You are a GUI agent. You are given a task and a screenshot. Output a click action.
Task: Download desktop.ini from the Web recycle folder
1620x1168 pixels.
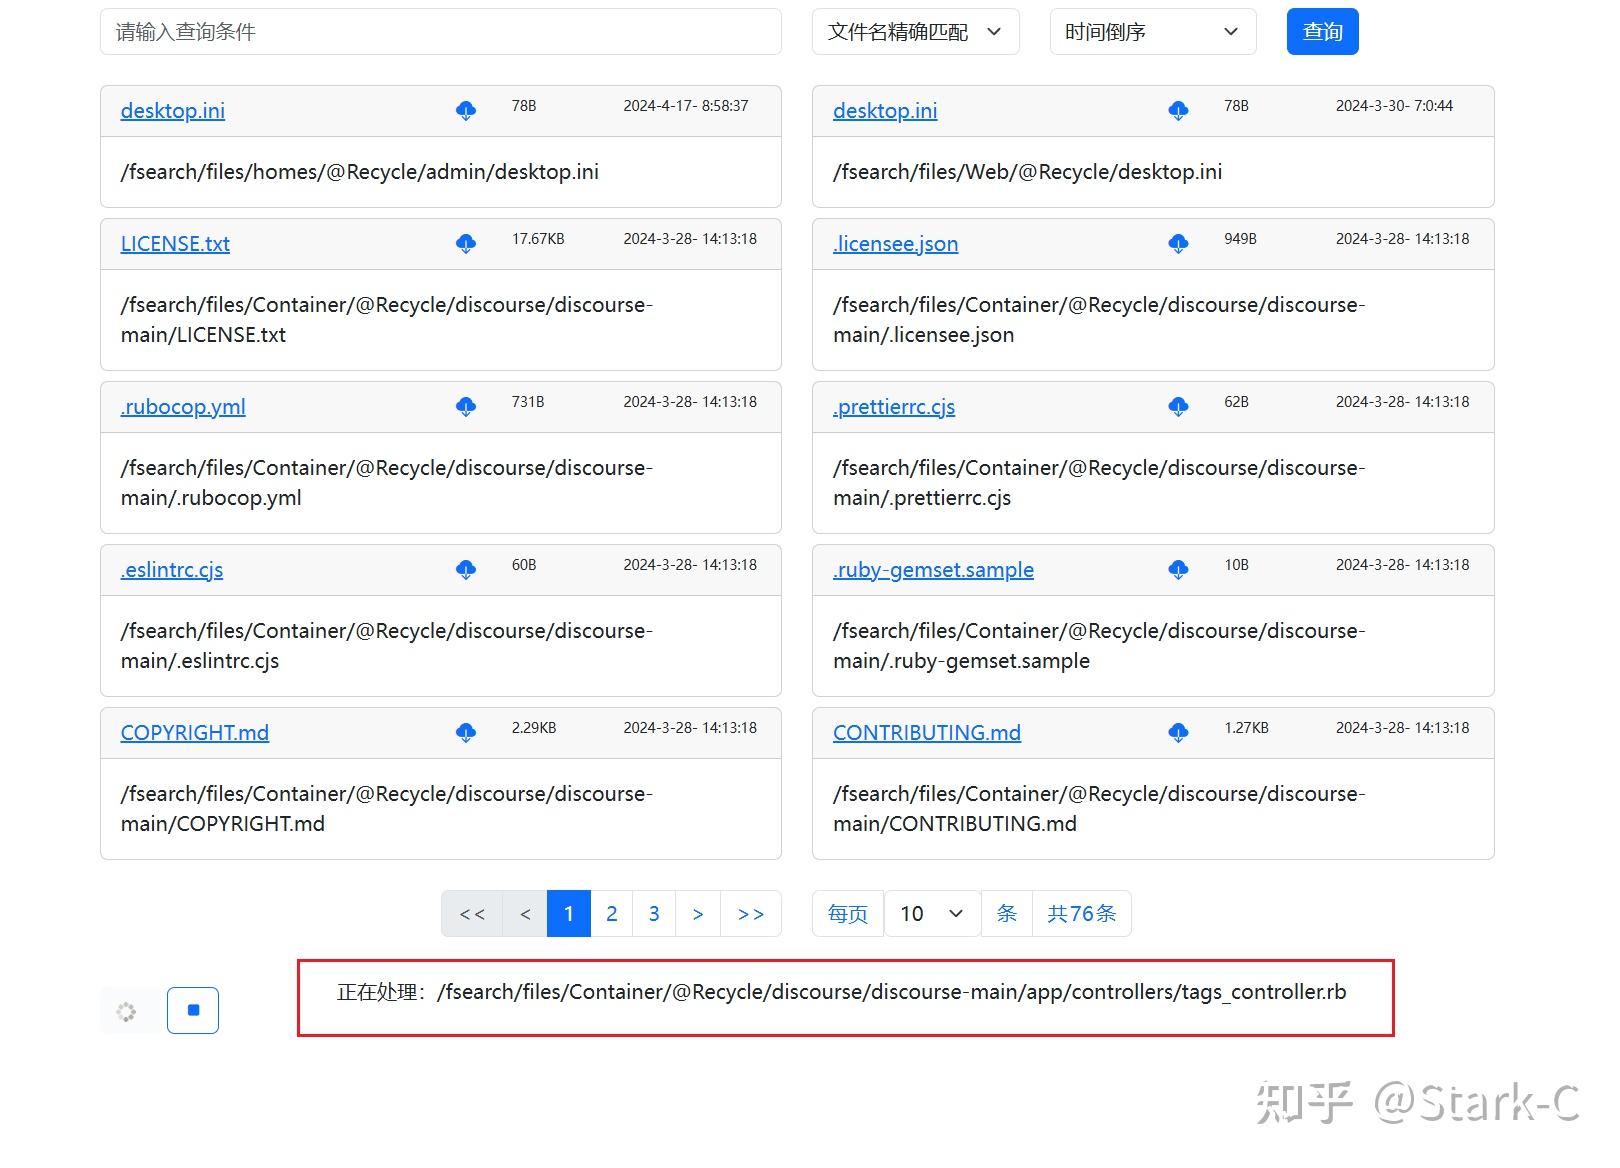(1178, 111)
